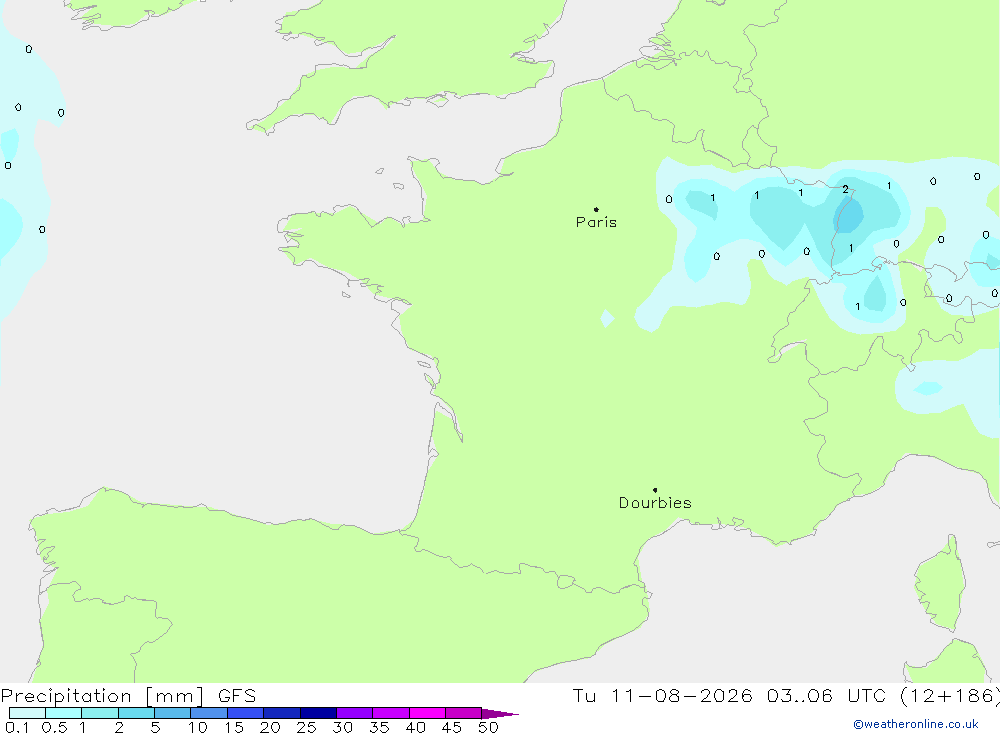The width and height of the screenshot is (1000, 733).
Task: Click the '(12+186)' forecast offset text
Action: tap(950, 696)
